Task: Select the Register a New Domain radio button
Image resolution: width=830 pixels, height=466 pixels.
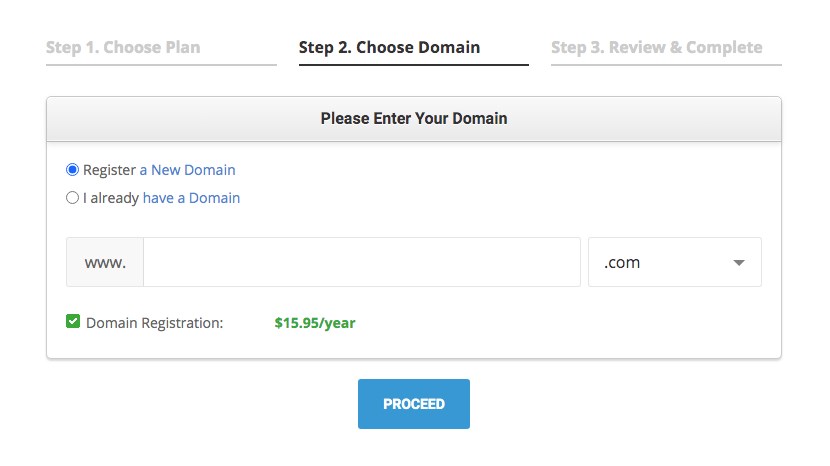Action: click(x=72, y=170)
